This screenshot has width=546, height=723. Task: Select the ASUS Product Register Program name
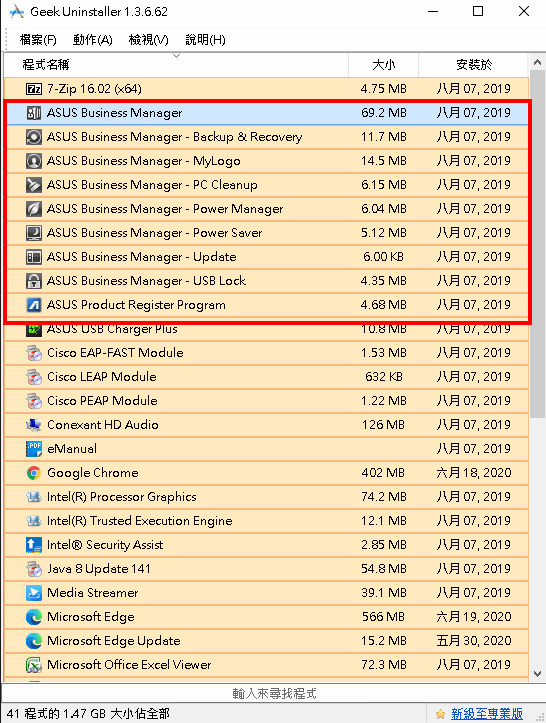coord(136,304)
